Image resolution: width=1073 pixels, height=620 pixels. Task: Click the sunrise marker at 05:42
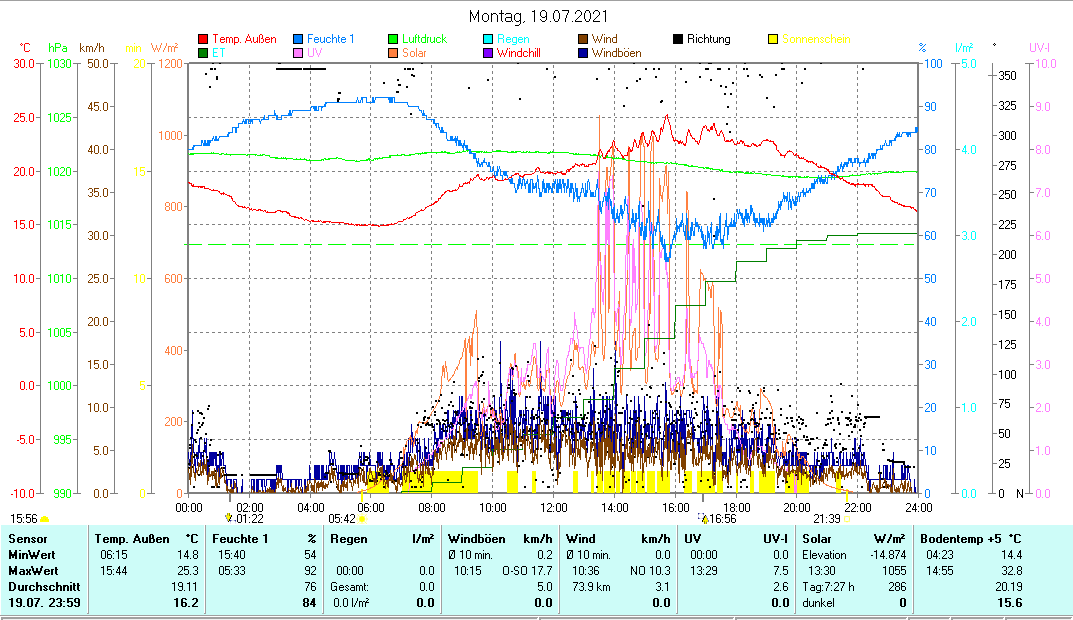[x=362, y=519]
